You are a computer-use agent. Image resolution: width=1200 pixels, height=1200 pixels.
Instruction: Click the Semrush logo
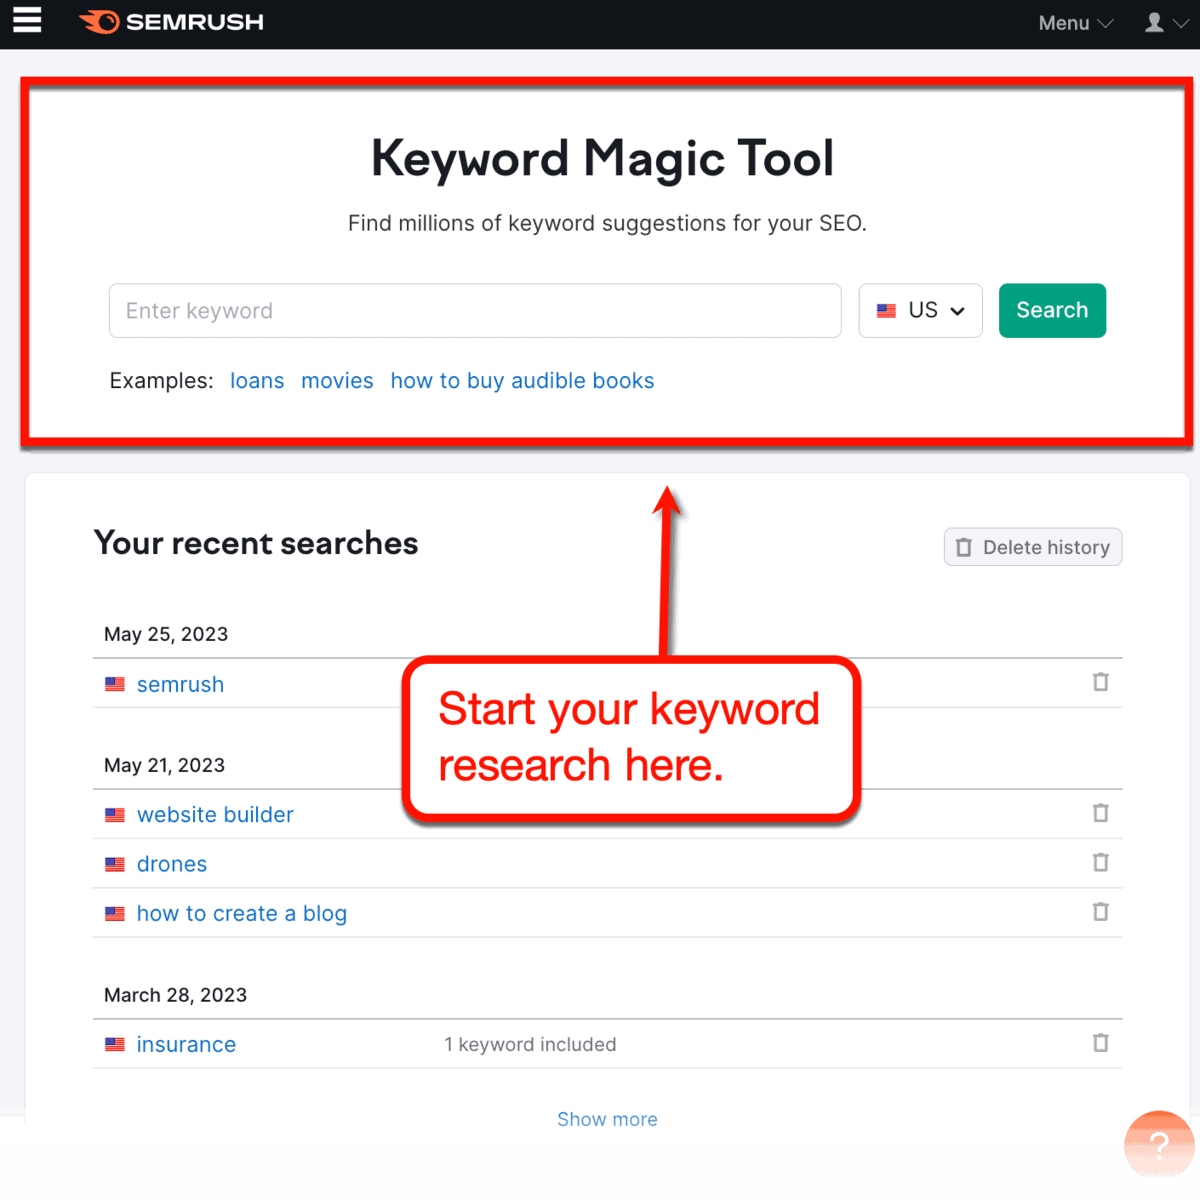tap(170, 22)
